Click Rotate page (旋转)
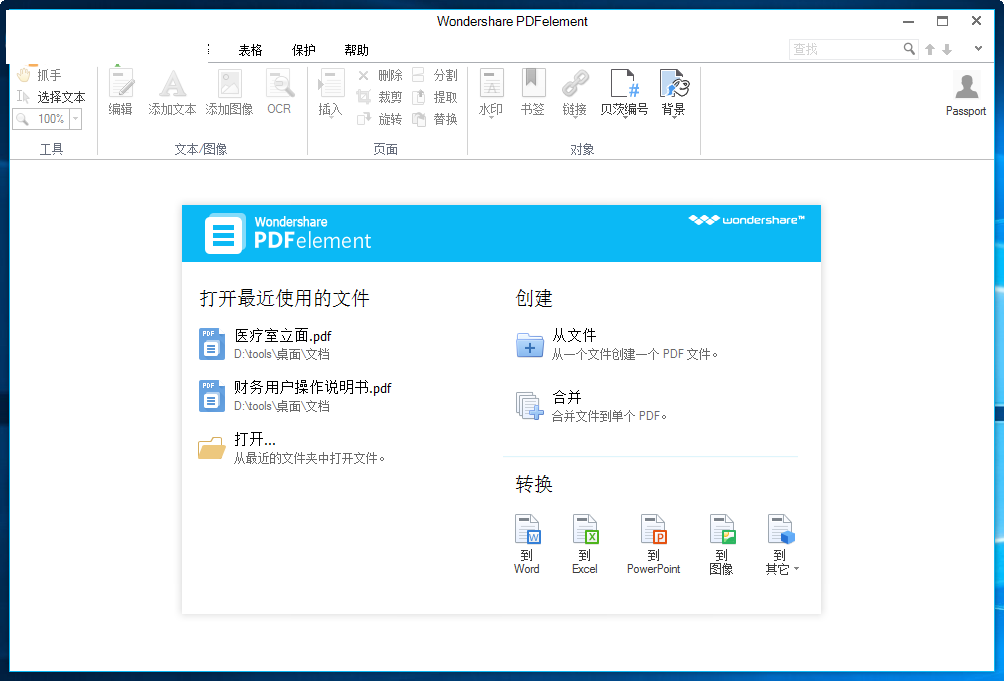The width and height of the screenshot is (1004, 681). pyautogui.click(x=380, y=119)
